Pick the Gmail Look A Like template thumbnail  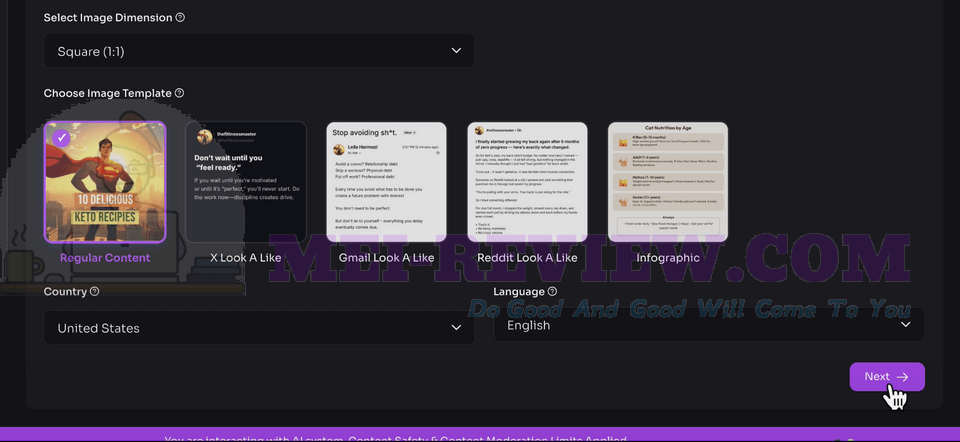[386, 182]
